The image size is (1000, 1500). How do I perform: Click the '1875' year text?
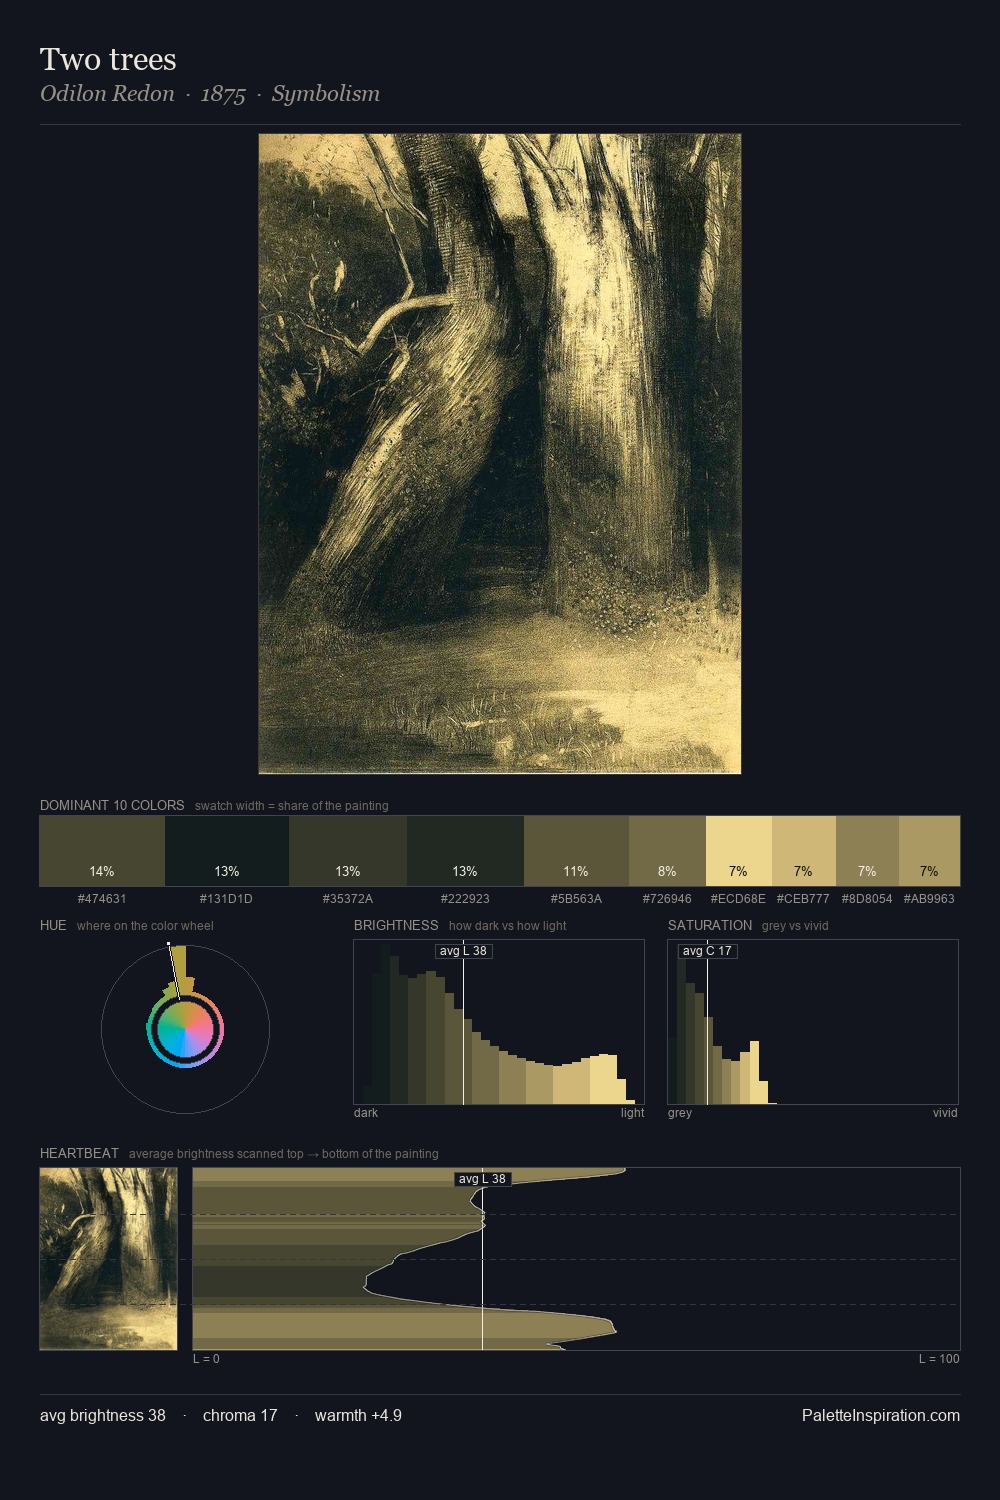point(223,94)
